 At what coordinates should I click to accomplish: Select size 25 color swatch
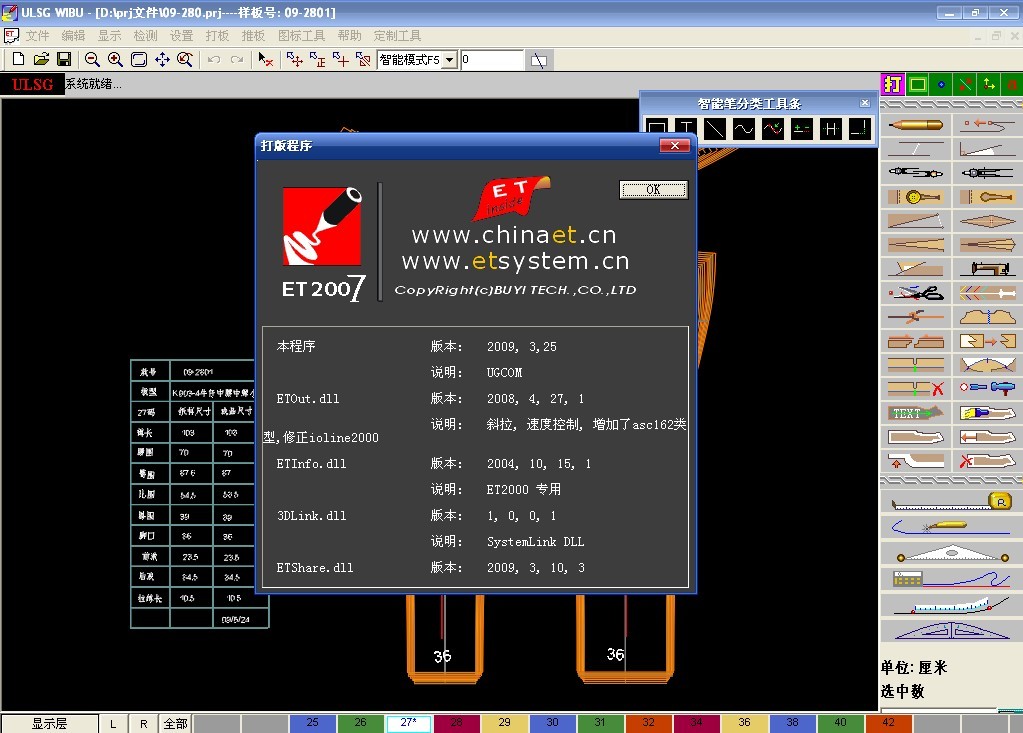pyautogui.click(x=313, y=723)
